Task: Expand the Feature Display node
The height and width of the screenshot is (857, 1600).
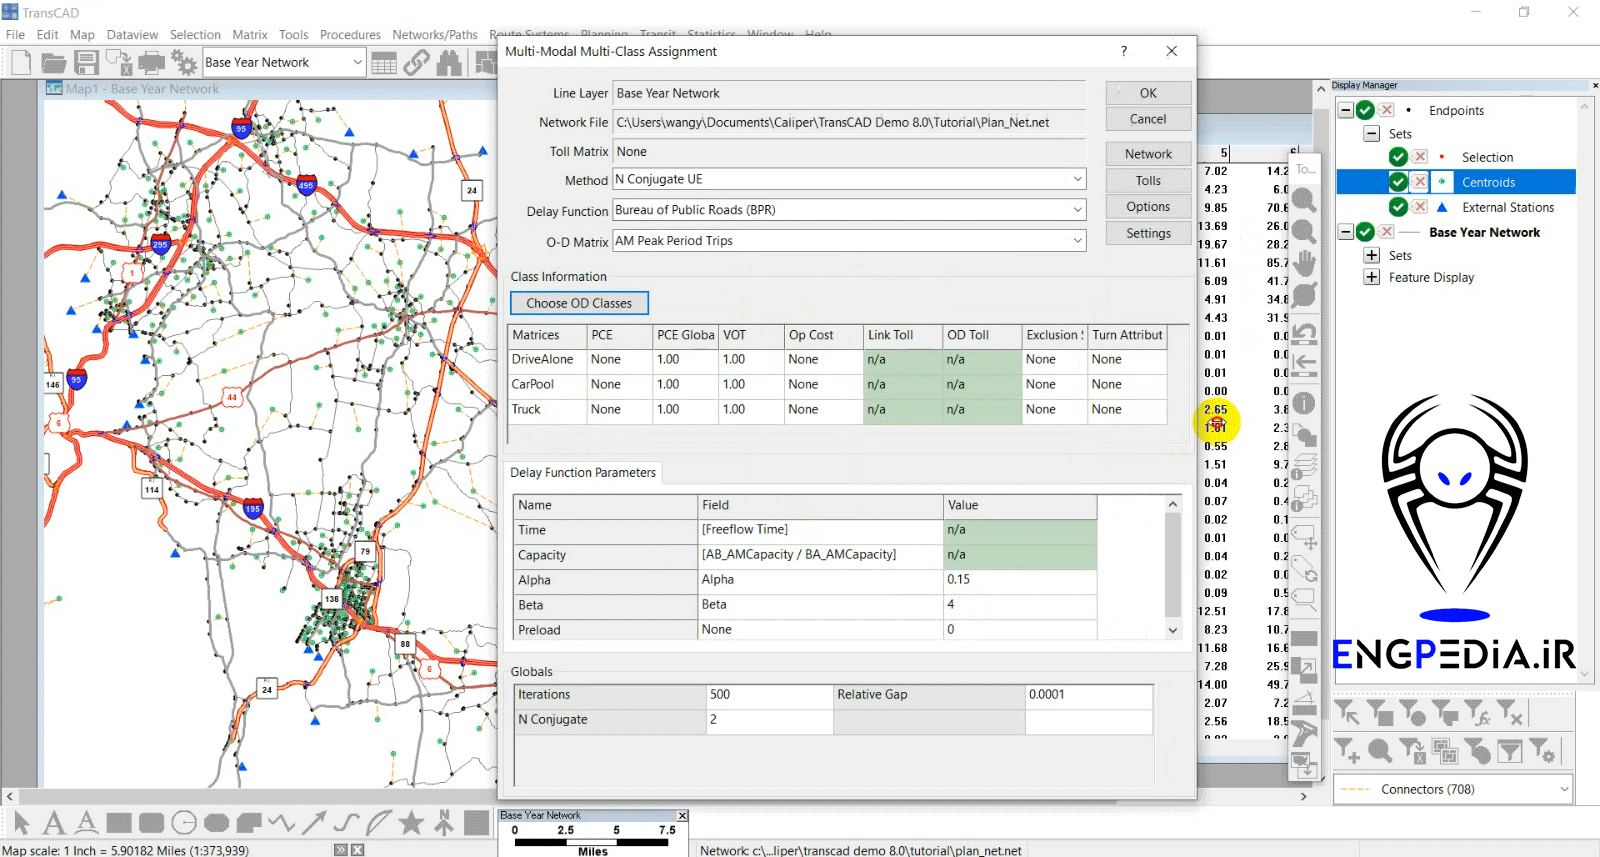Action: point(1372,277)
